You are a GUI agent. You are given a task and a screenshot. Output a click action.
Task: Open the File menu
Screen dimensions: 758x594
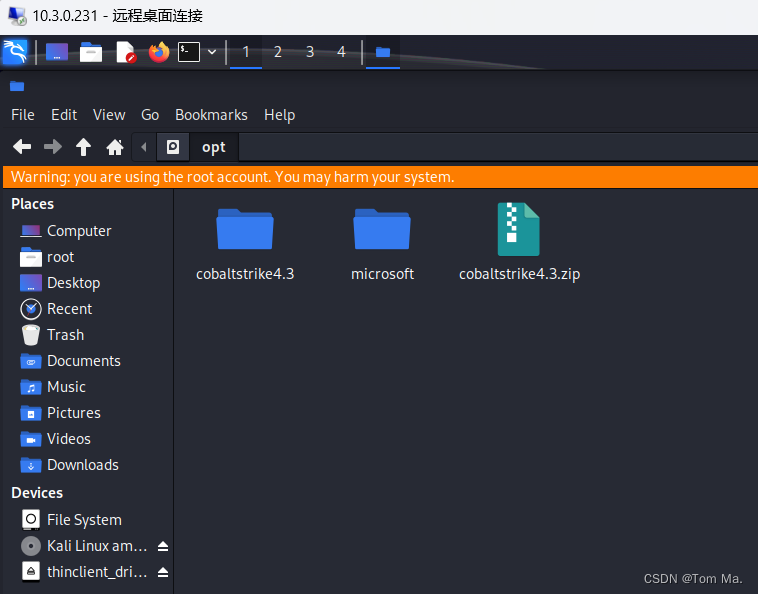(x=23, y=115)
